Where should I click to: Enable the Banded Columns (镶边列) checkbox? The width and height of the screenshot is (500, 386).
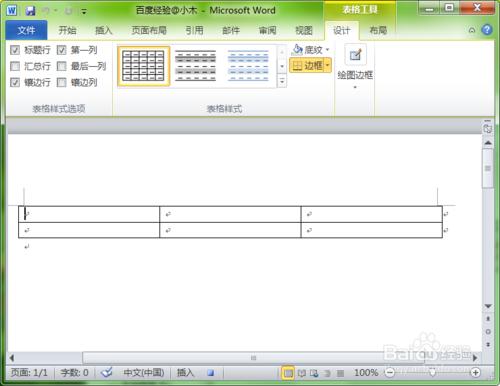click(61, 82)
